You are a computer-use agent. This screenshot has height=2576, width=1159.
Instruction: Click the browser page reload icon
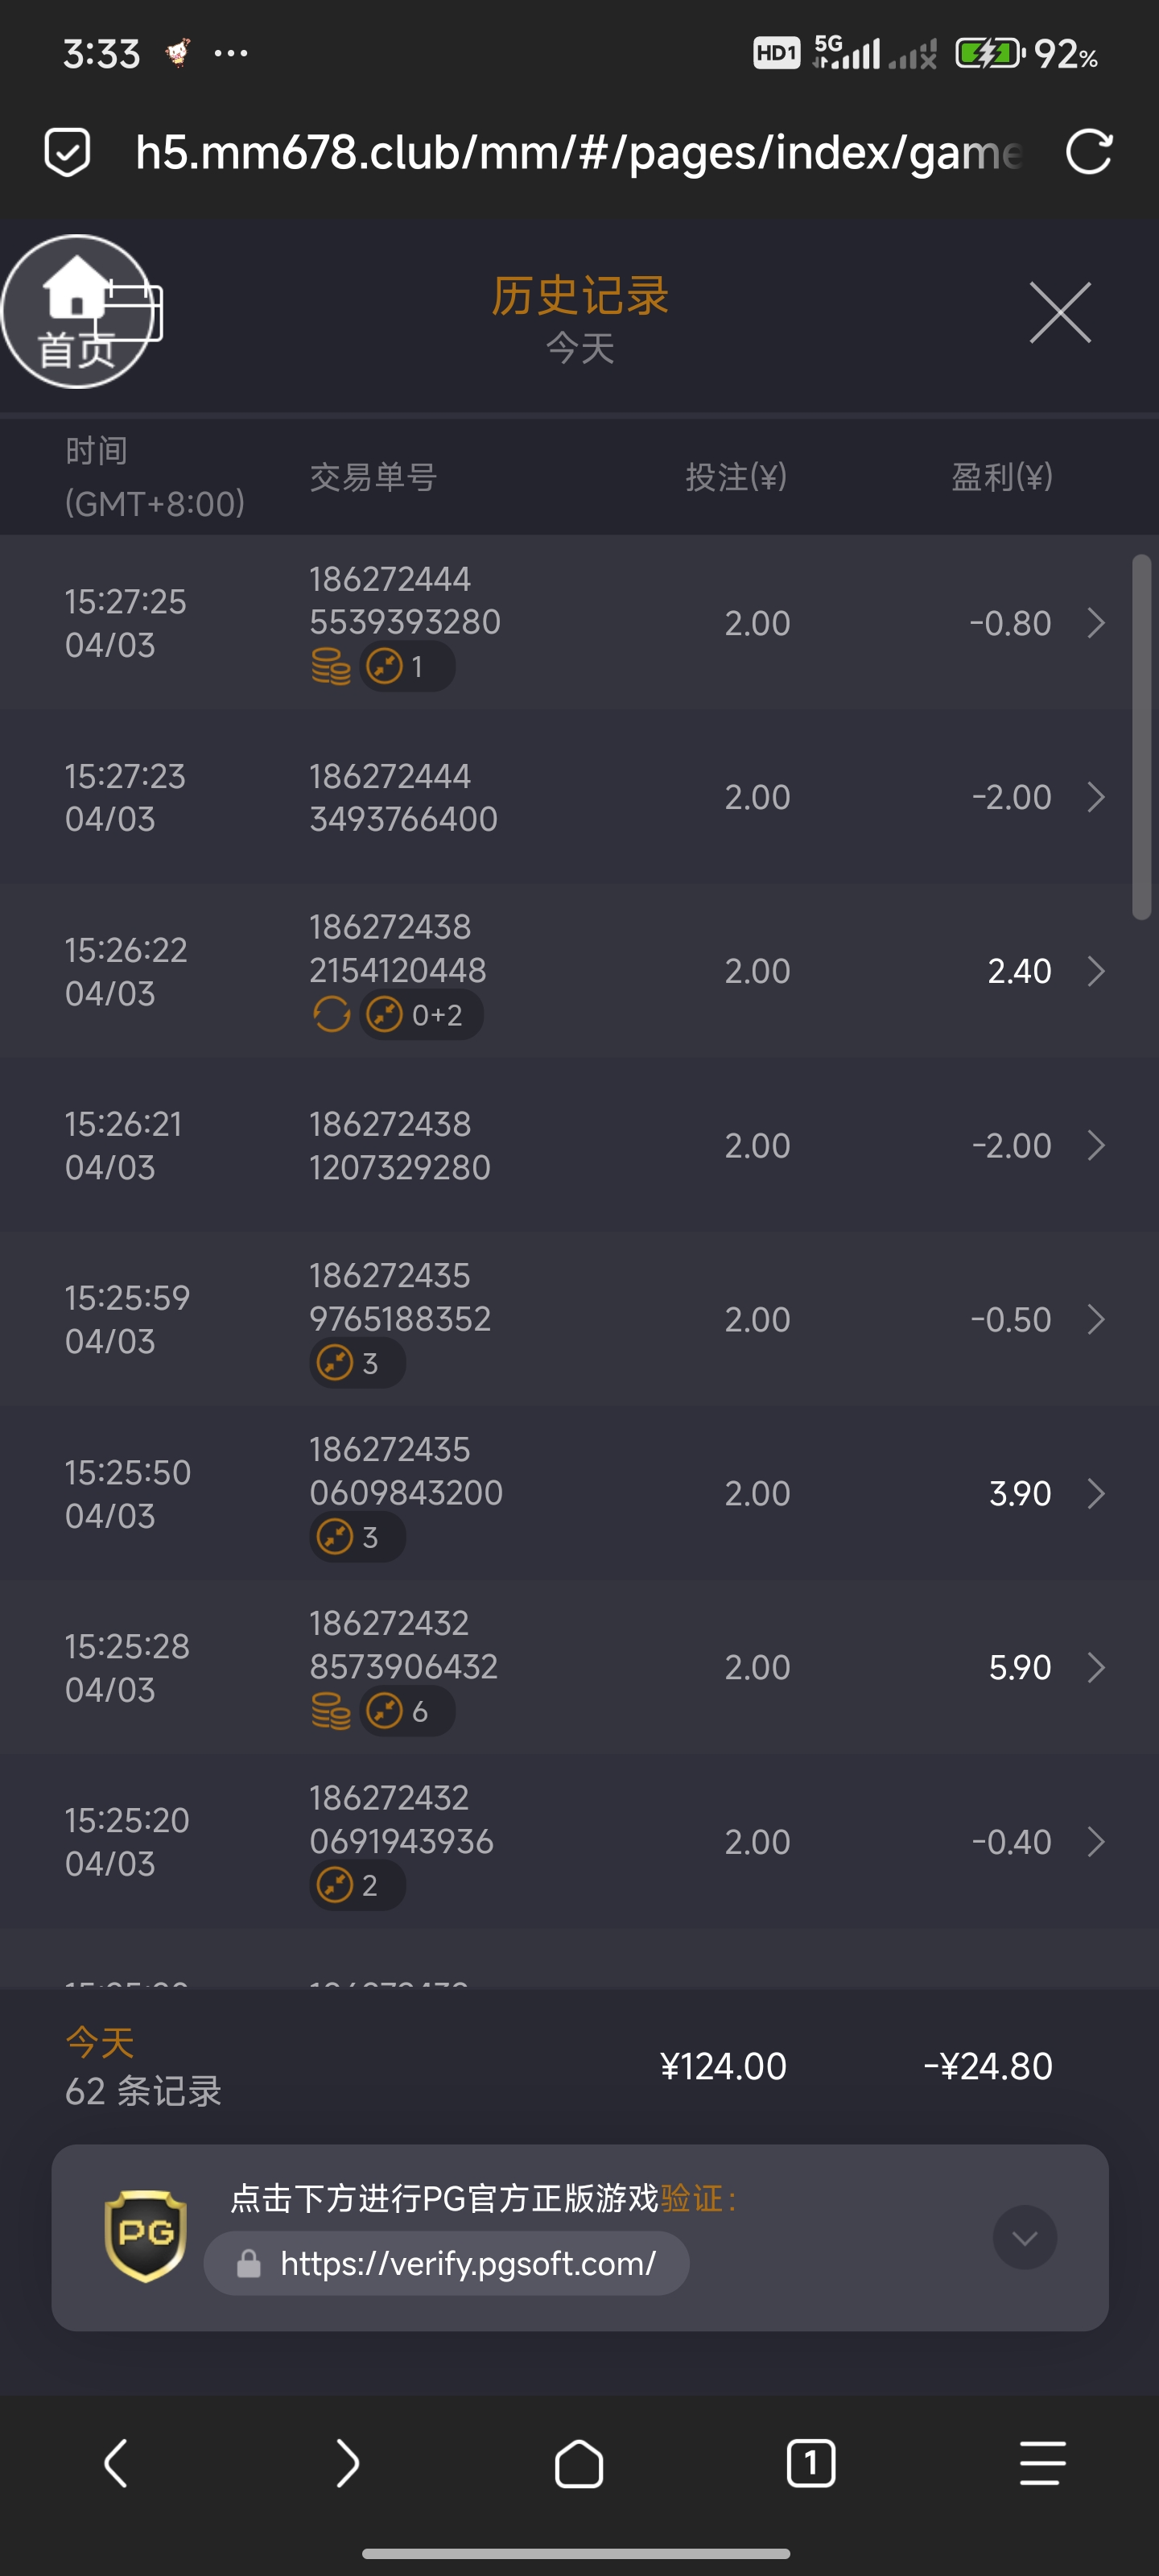tap(1088, 153)
